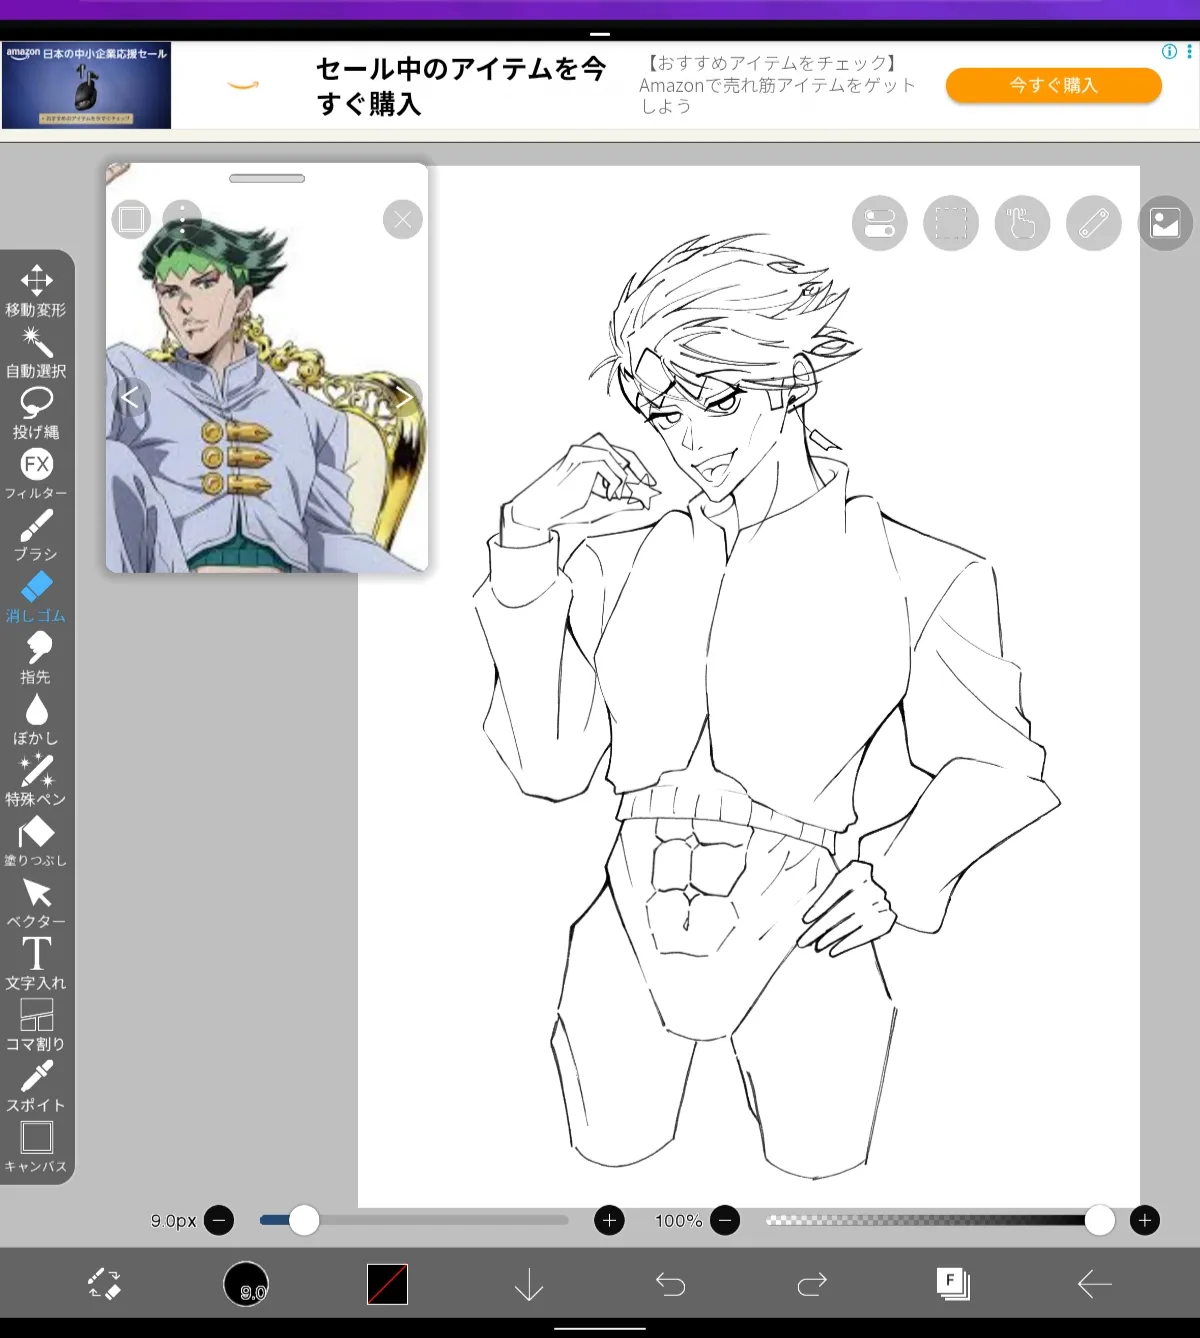
Task: Select the 投げ縄 lasso tool
Action: tap(36, 413)
